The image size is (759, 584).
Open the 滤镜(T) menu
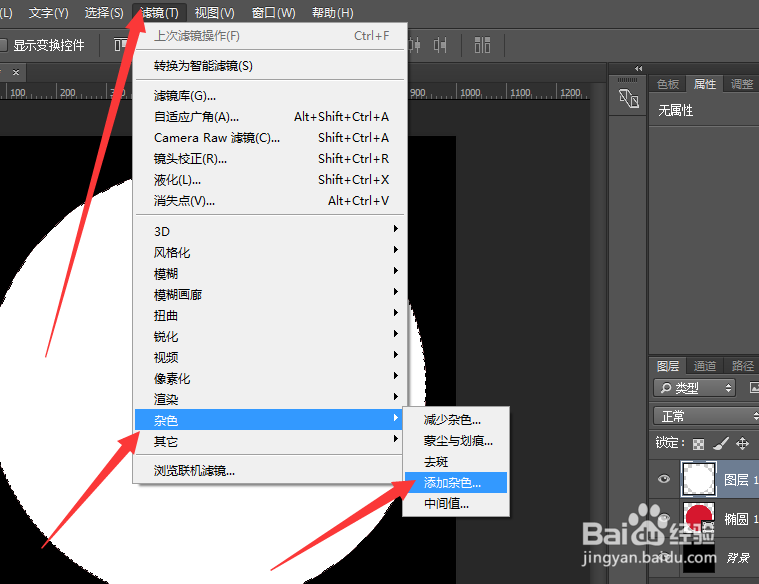click(x=159, y=13)
